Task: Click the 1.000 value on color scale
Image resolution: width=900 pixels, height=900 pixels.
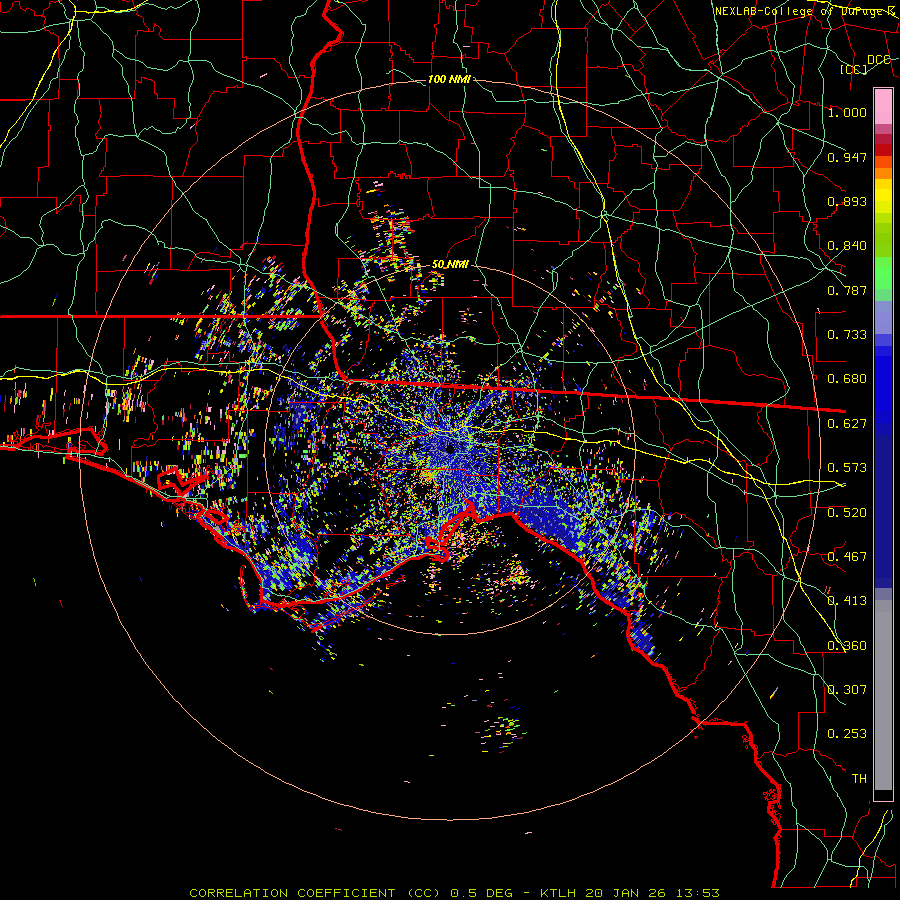Action: pyautogui.click(x=847, y=112)
